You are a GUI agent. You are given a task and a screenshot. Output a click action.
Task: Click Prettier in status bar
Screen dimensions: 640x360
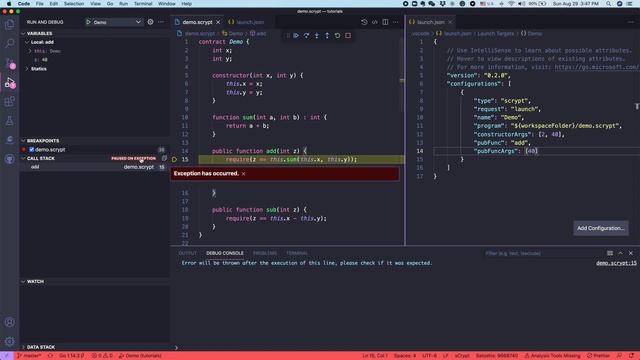coord(598,356)
